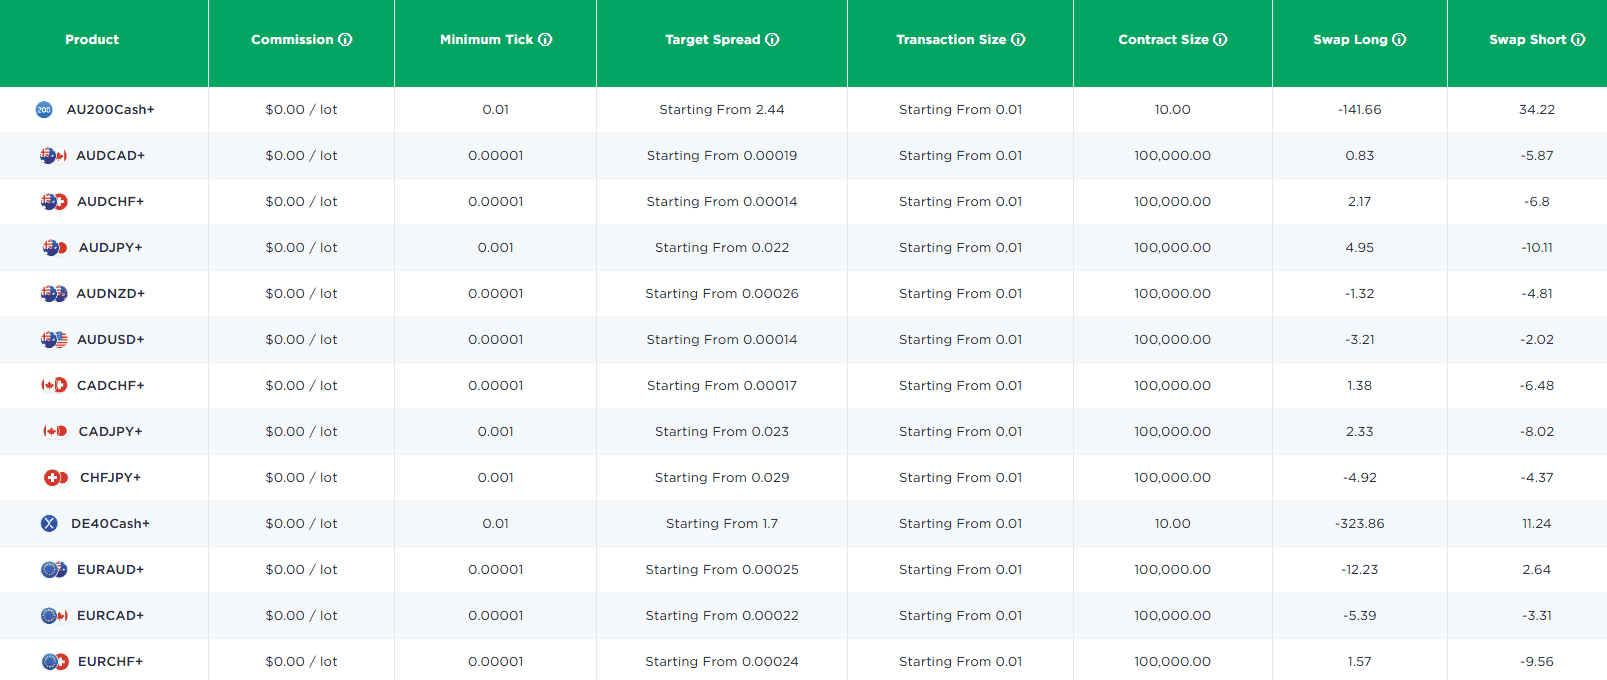Click the 4.95 swap long value
Image resolution: width=1607 pixels, height=680 pixels.
click(1360, 248)
